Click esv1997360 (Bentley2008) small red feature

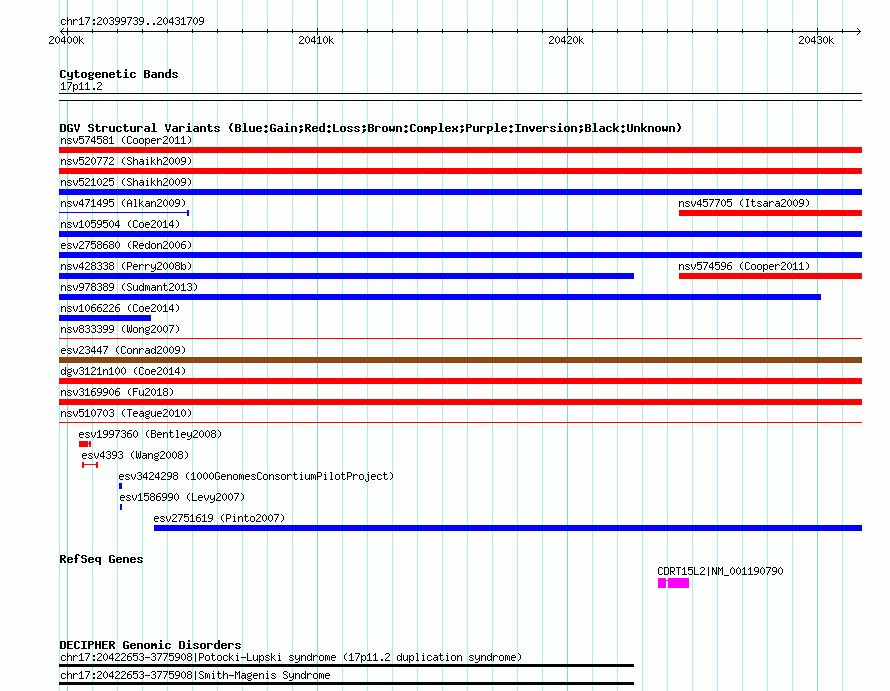click(x=85, y=444)
